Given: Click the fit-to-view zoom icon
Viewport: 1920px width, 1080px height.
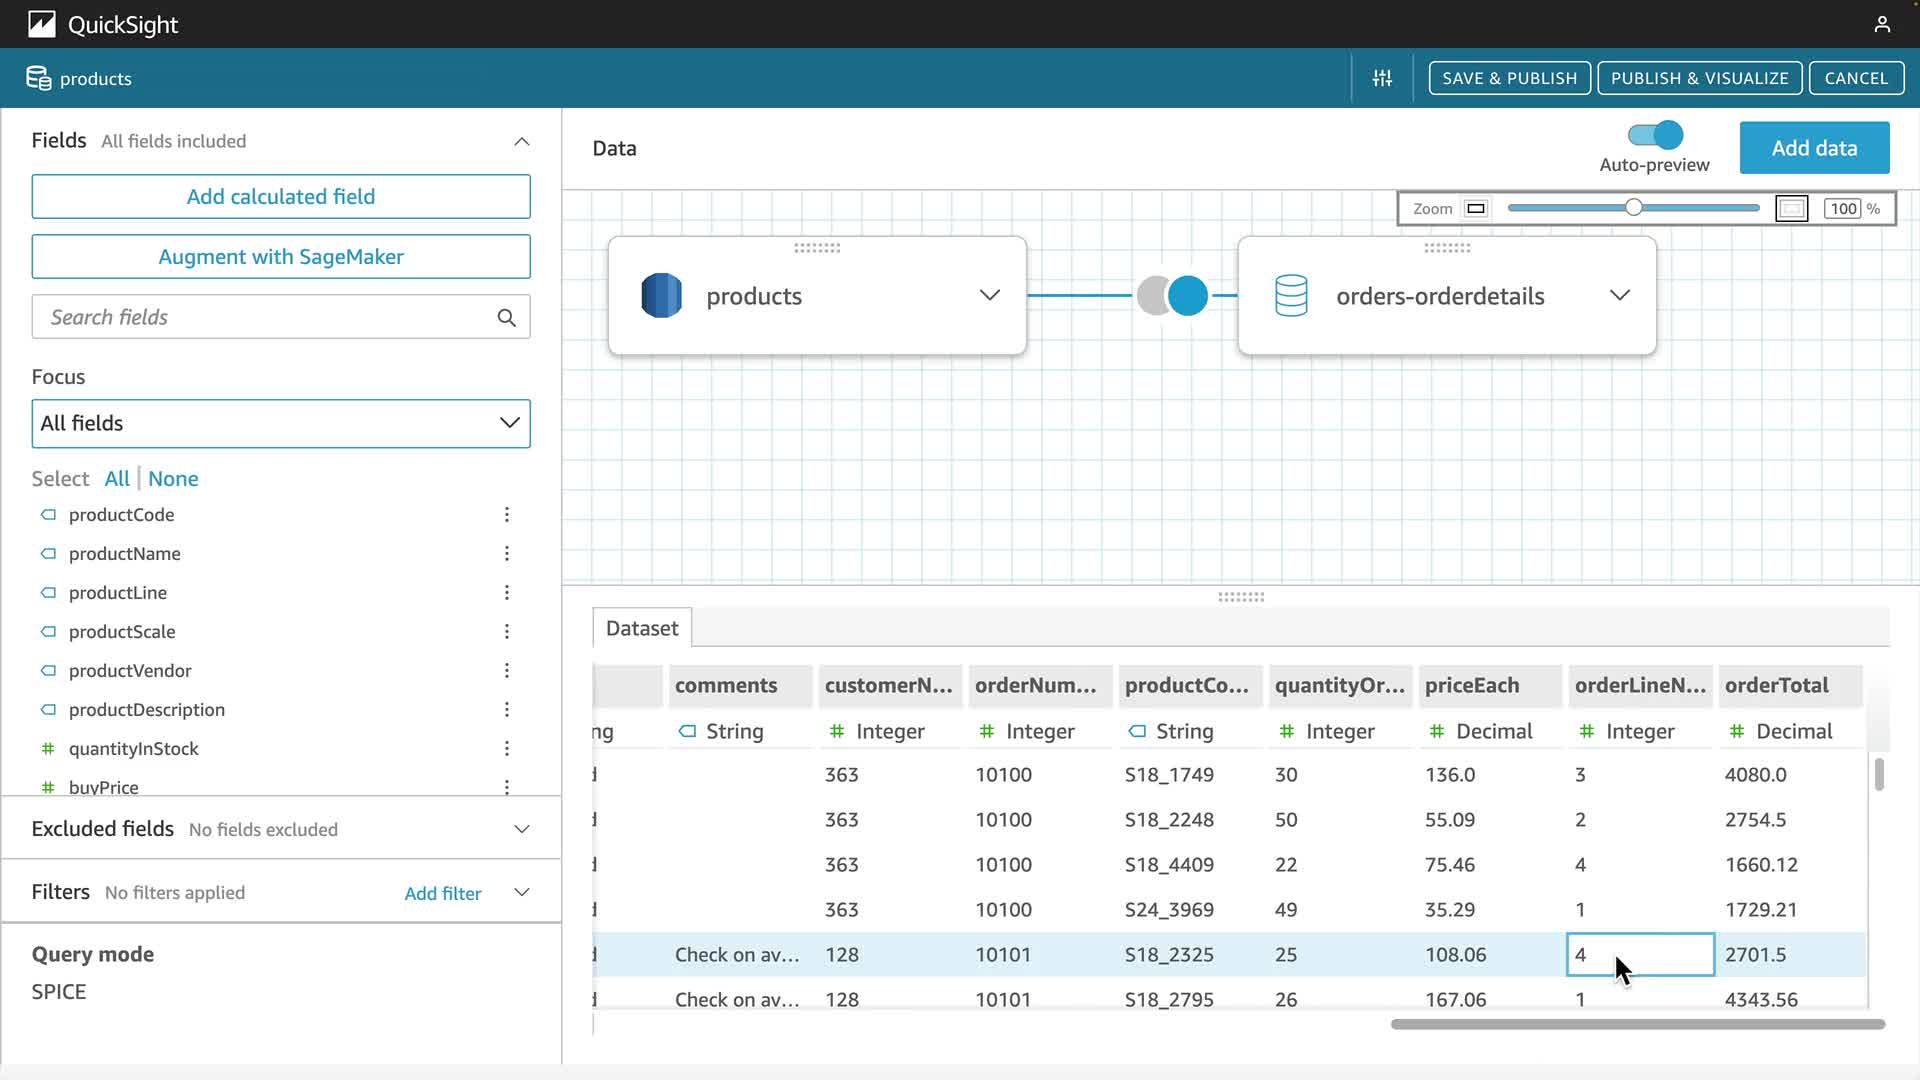Looking at the screenshot, I should coord(1791,209).
